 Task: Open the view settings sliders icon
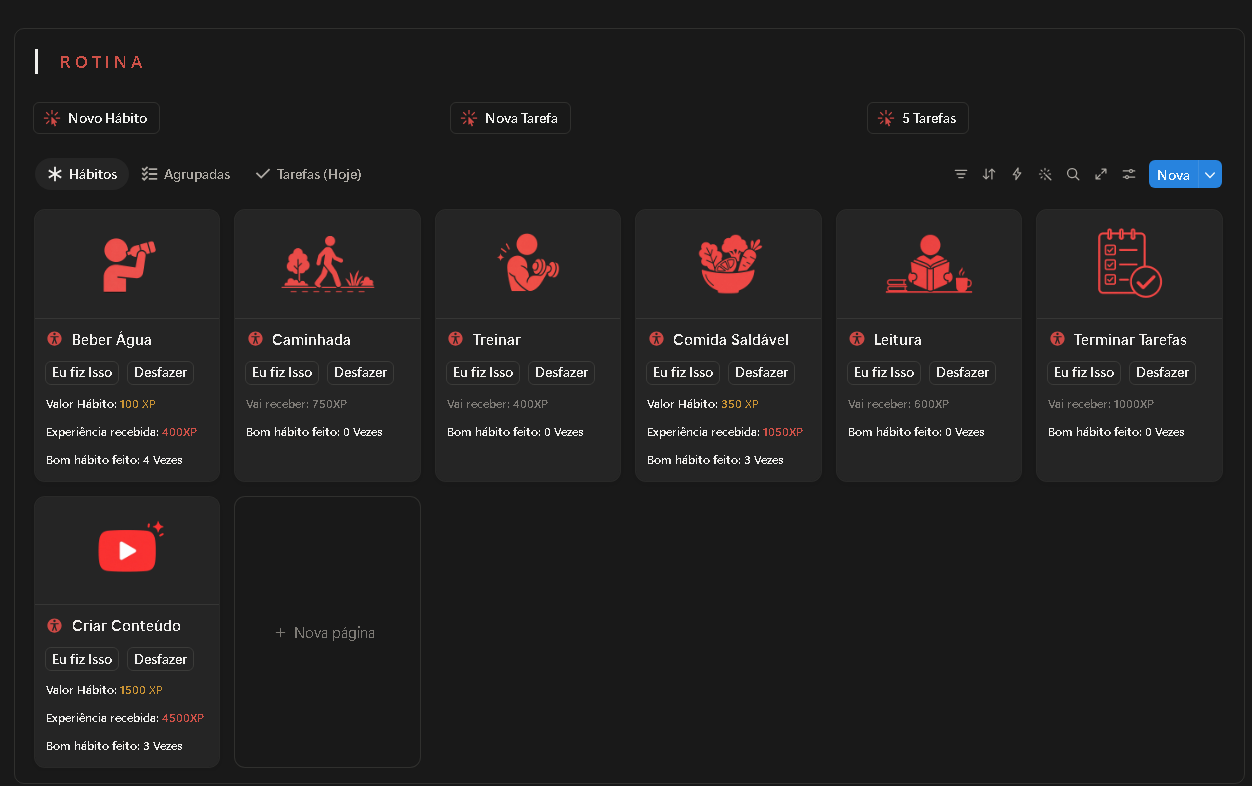point(1129,174)
